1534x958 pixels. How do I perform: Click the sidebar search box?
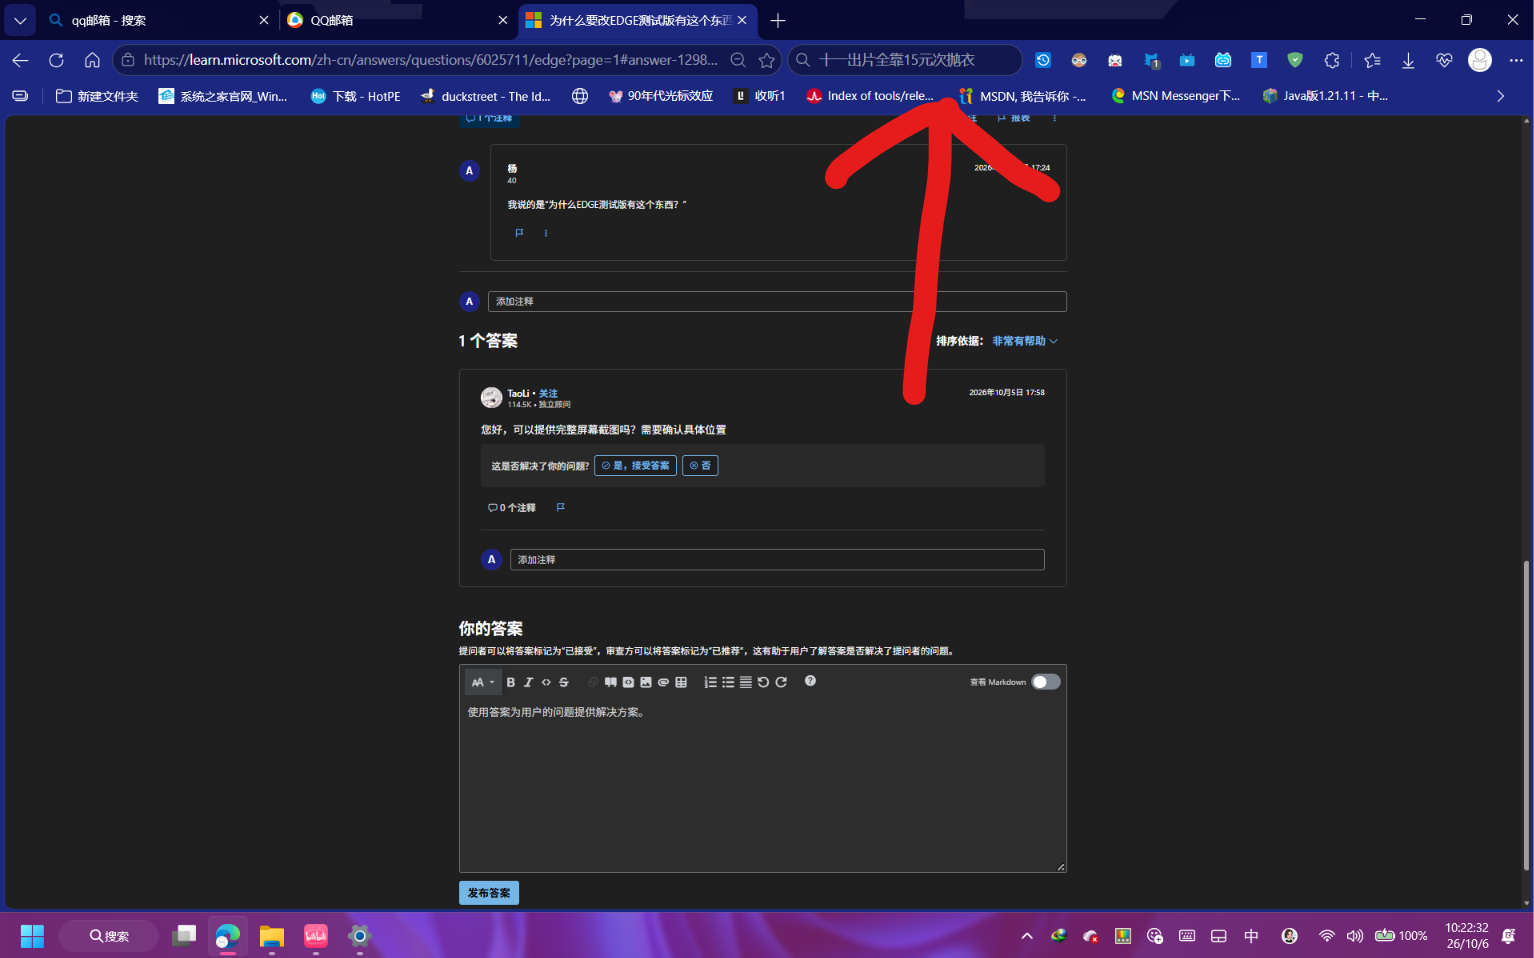(906, 60)
